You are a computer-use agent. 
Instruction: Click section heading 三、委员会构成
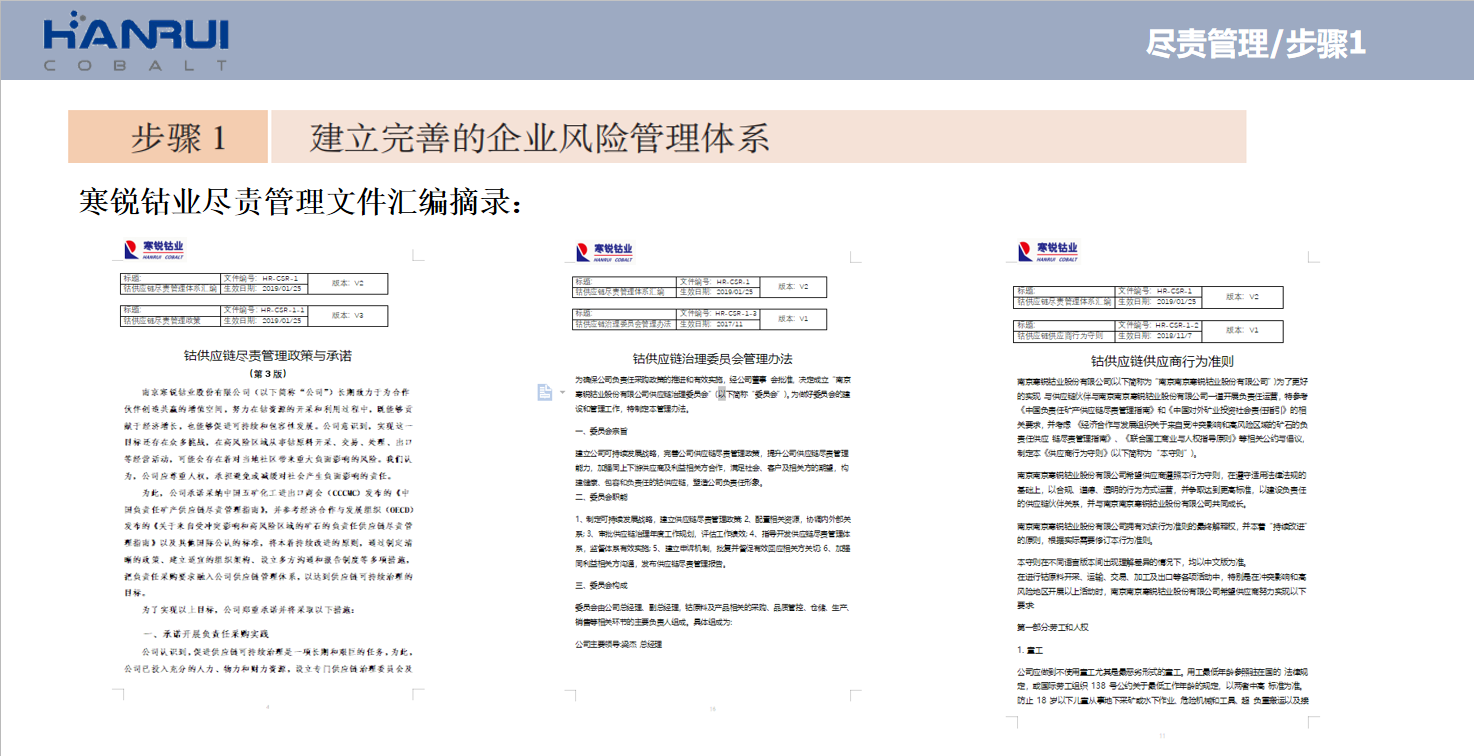coord(602,585)
